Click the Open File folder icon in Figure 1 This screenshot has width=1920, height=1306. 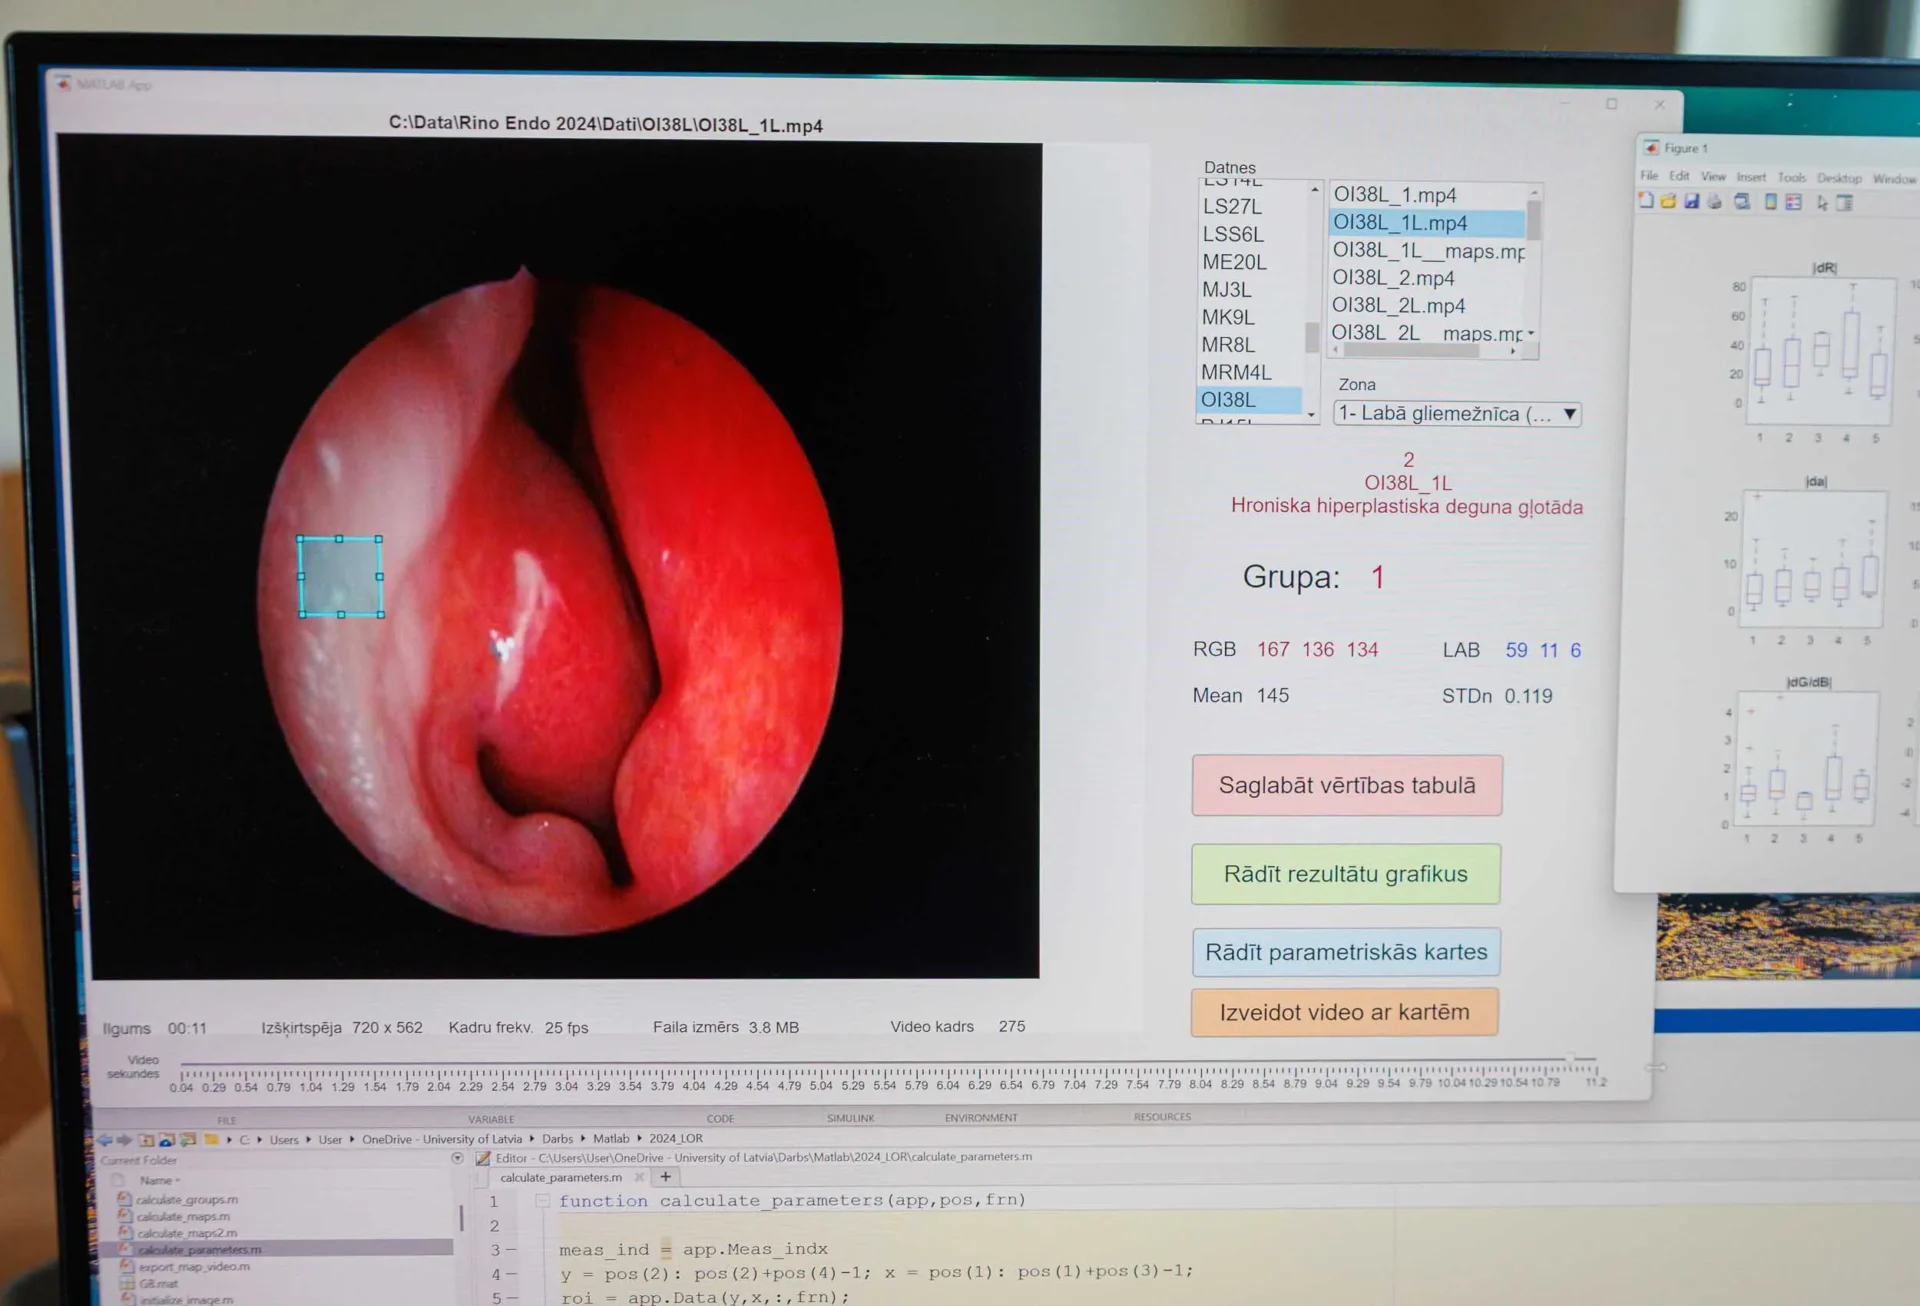click(1668, 202)
